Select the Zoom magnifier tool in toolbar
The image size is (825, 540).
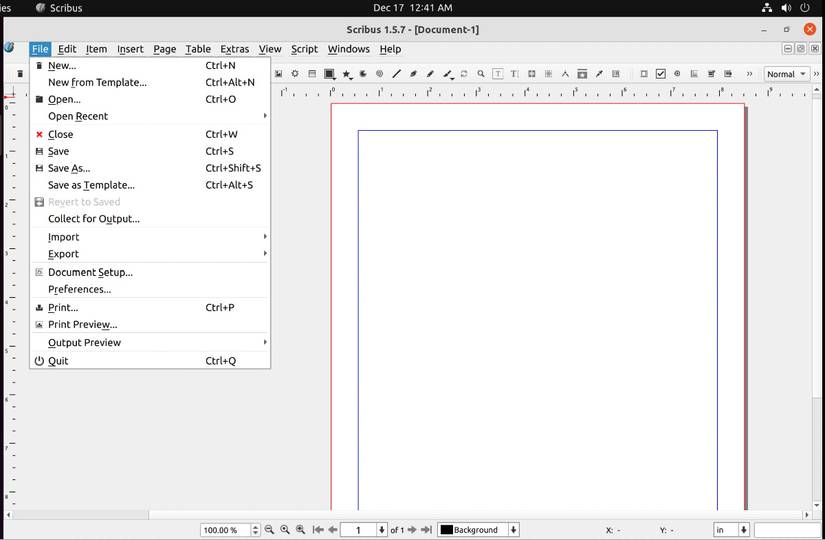click(x=480, y=74)
